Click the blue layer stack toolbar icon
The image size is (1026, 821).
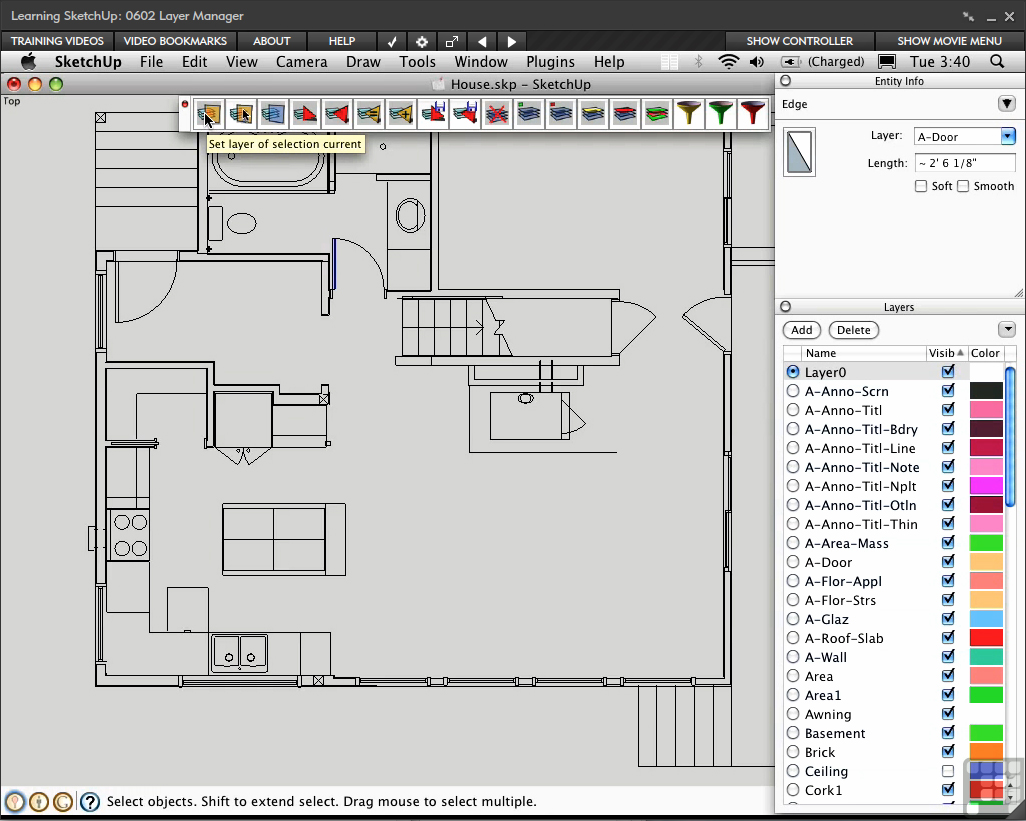tap(273, 114)
